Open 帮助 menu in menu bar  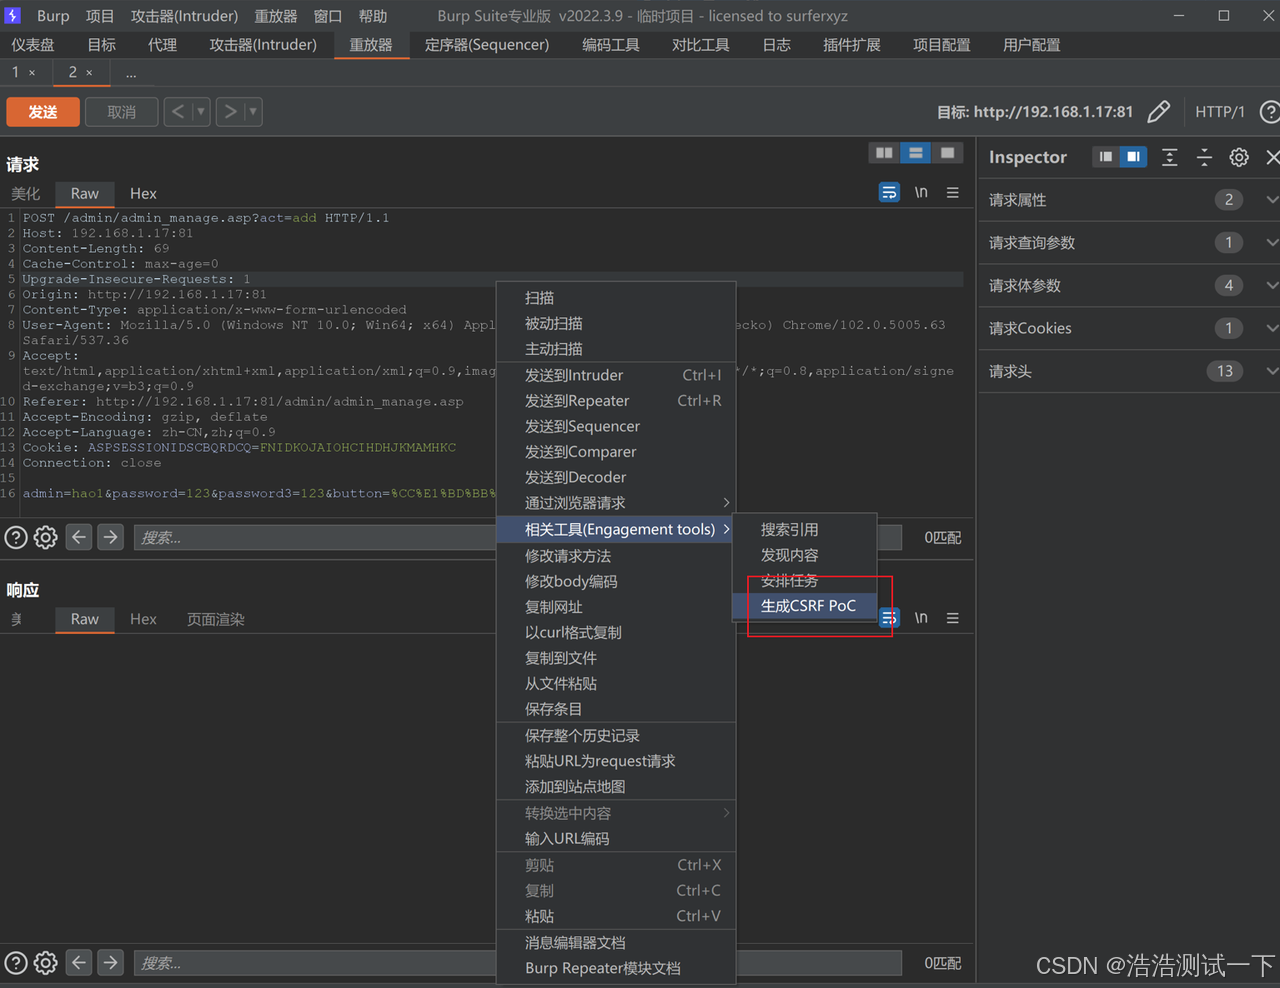click(373, 16)
